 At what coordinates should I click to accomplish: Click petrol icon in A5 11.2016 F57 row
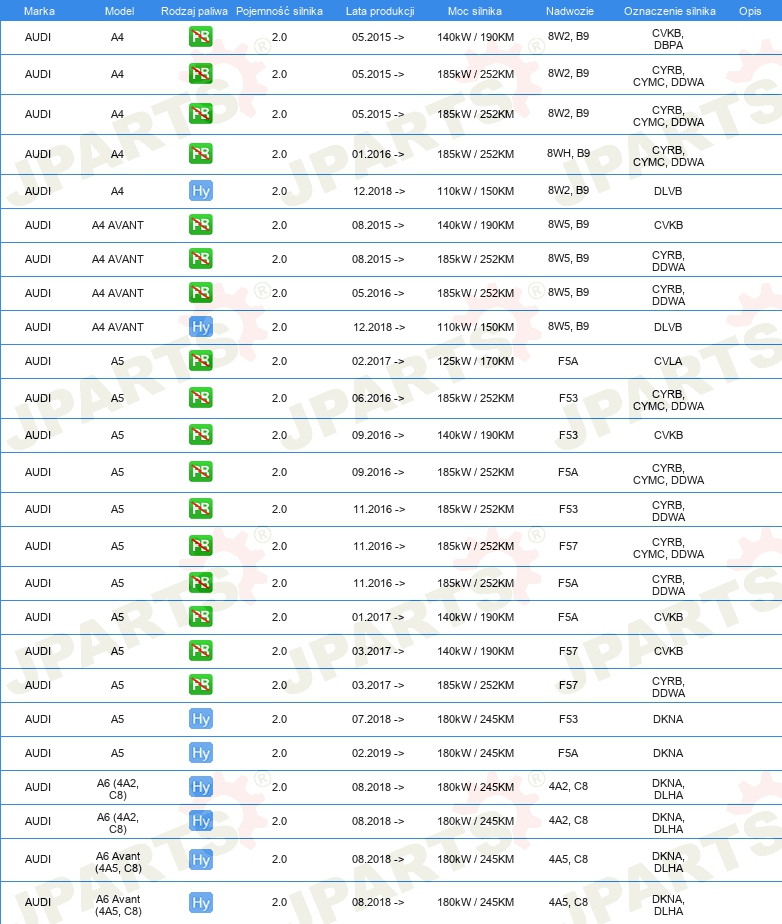tap(200, 546)
